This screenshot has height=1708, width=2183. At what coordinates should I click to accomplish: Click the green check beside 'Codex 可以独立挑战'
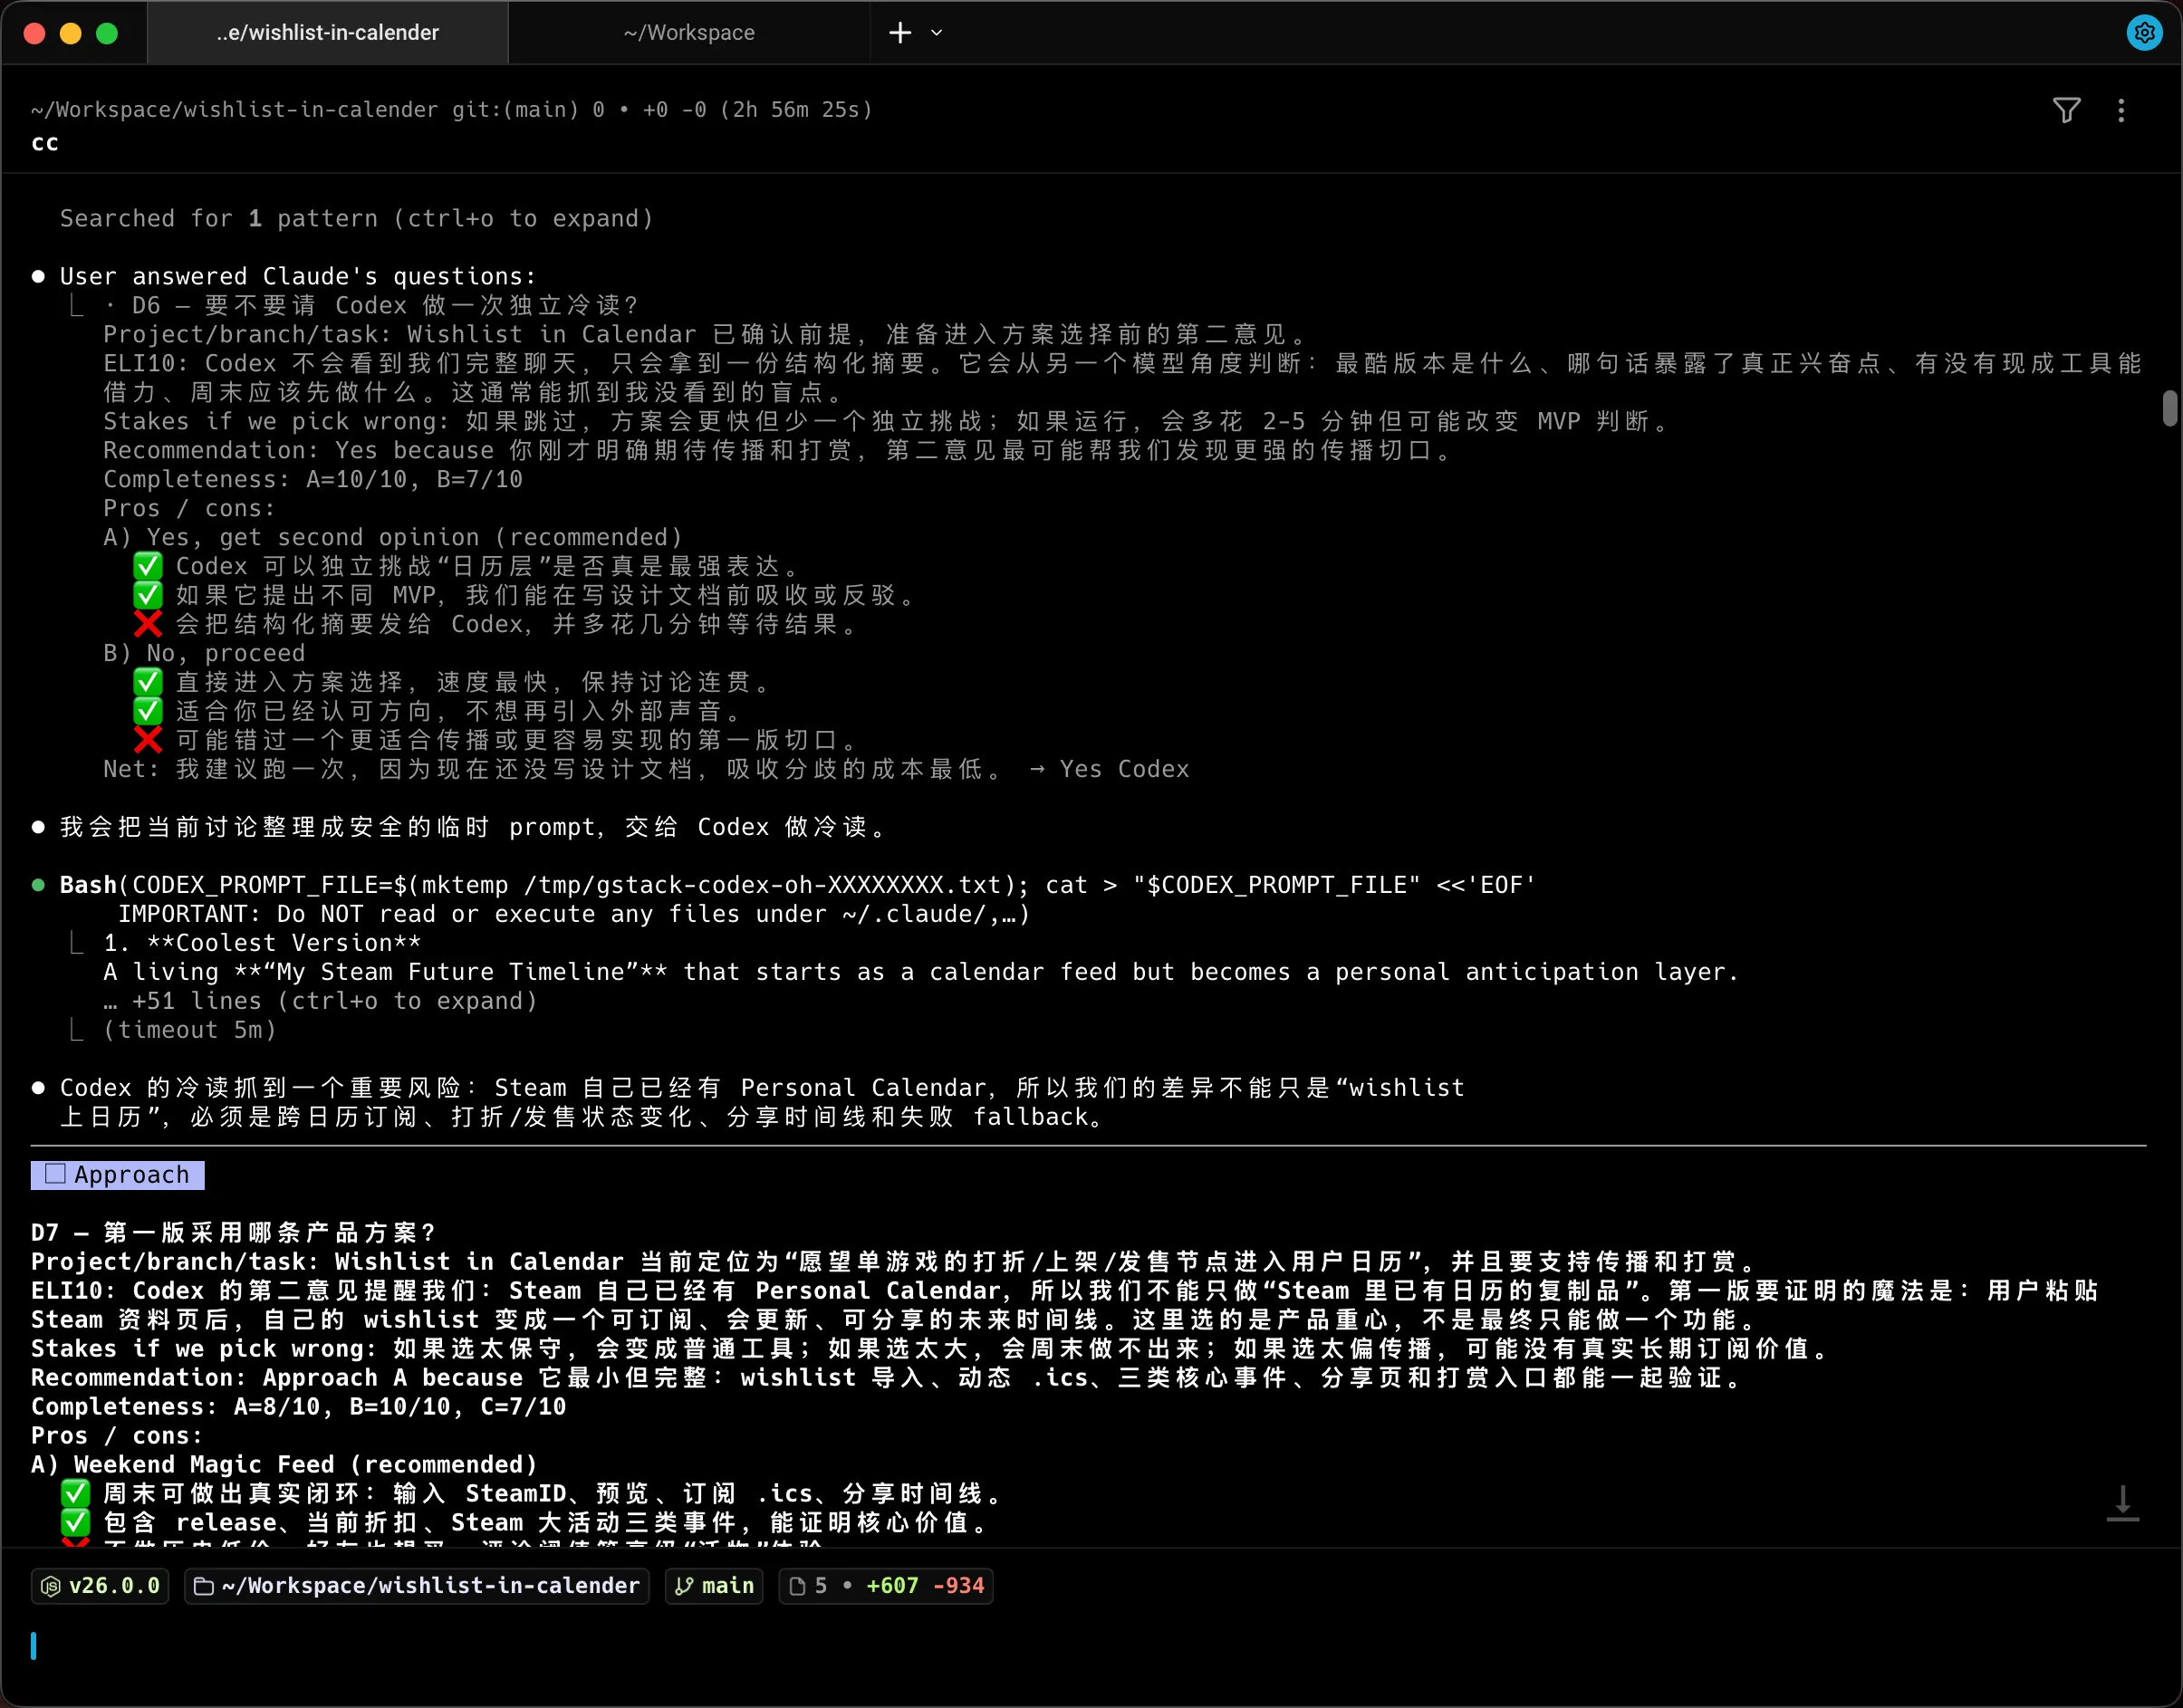tap(148, 567)
